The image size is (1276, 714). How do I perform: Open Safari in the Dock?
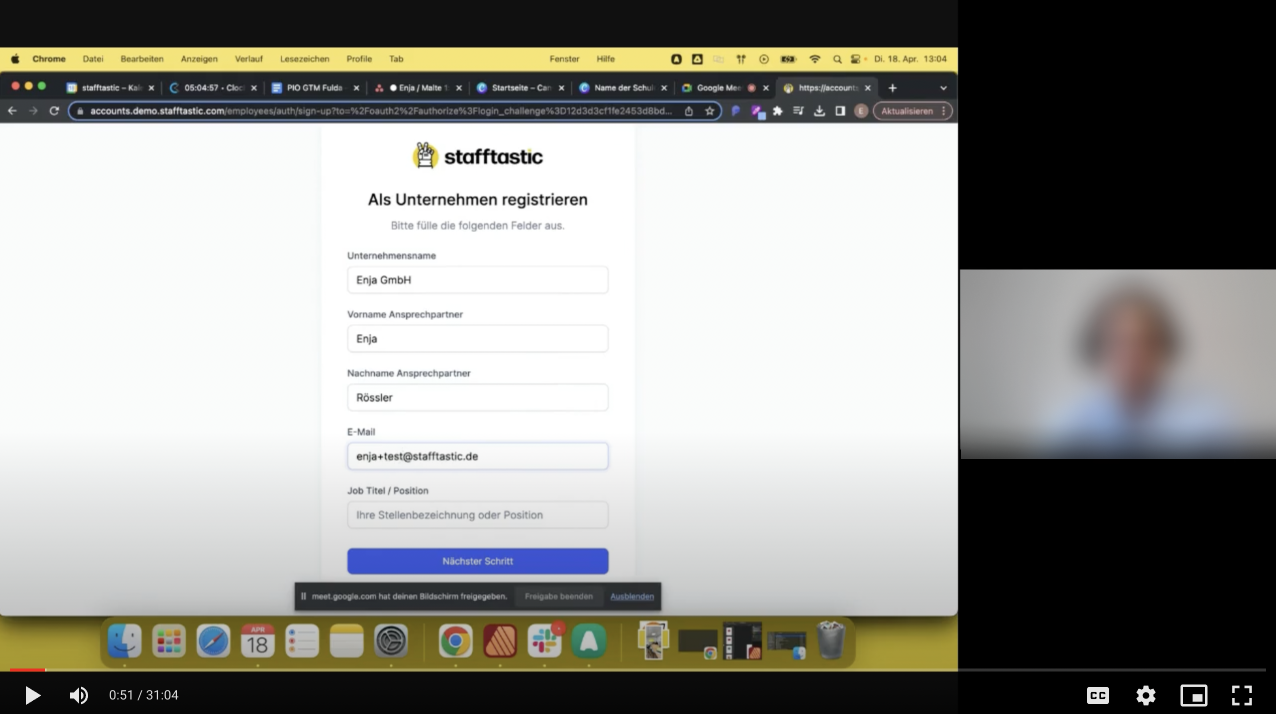coord(213,641)
